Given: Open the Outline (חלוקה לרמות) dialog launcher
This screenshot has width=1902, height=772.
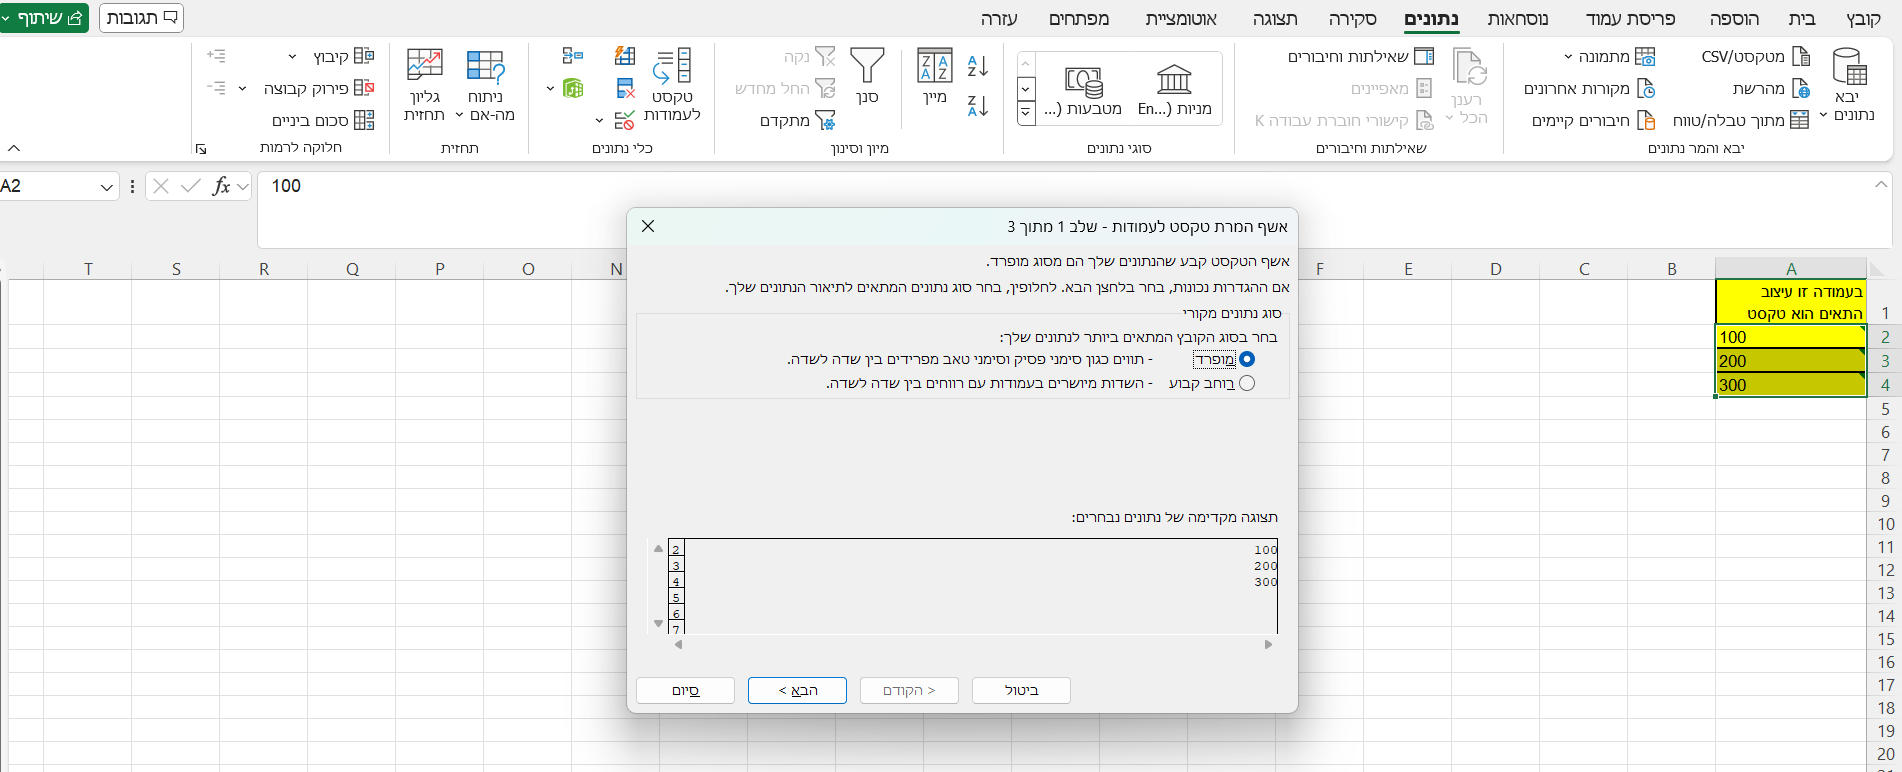Looking at the screenshot, I should [201, 149].
